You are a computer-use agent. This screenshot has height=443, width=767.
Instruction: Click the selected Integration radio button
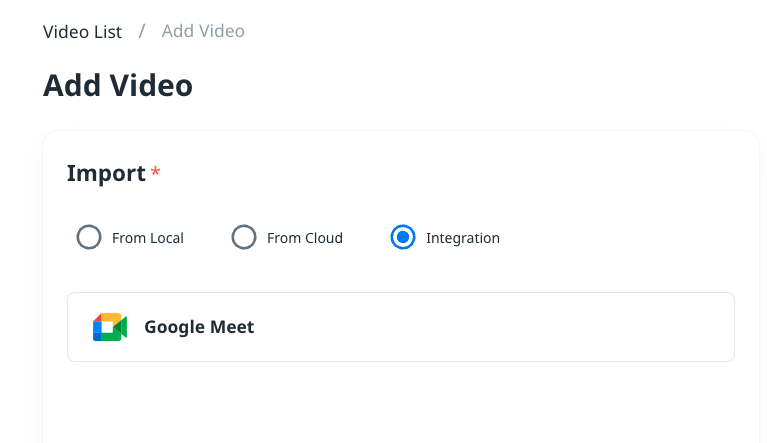coord(402,238)
